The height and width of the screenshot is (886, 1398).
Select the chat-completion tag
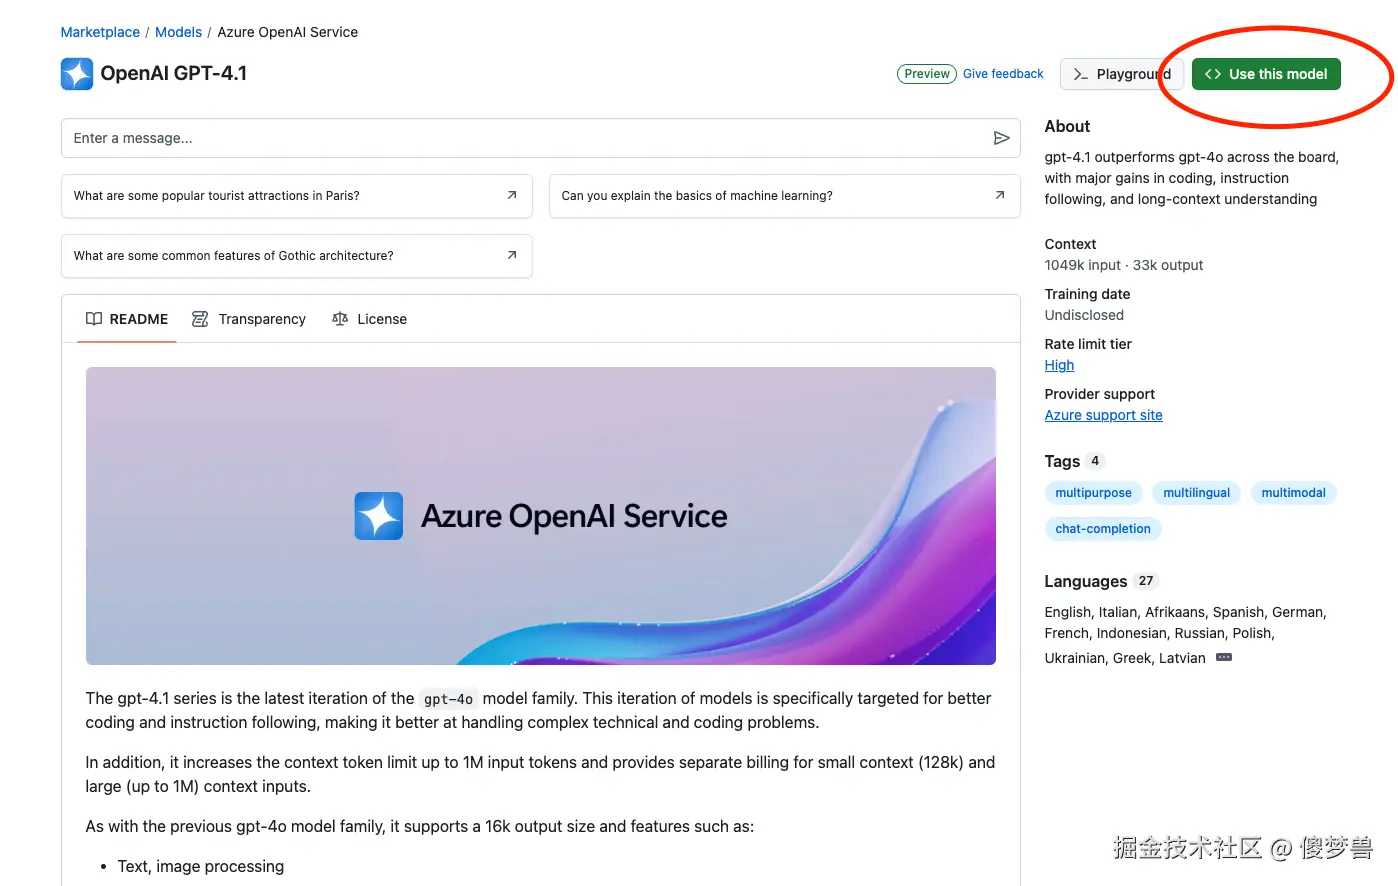1103,529
